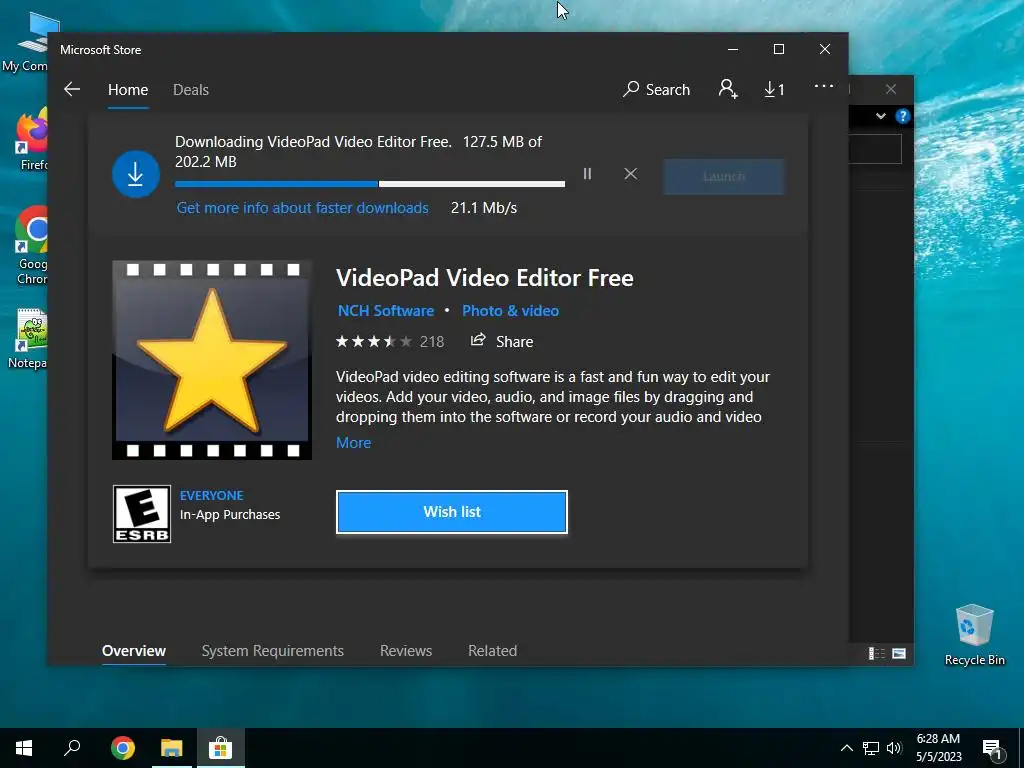Go back with the arrow in Microsoft Store
Image resolution: width=1024 pixels, height=768 pixels.
point(72,89)
